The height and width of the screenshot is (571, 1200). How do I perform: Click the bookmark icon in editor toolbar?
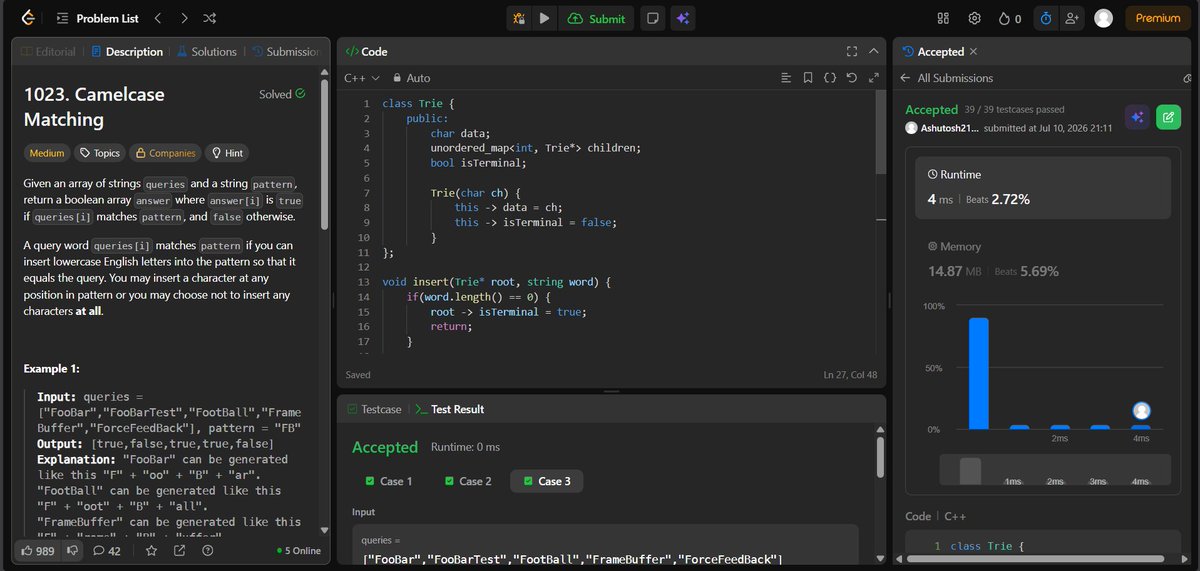tap(808, 77)
